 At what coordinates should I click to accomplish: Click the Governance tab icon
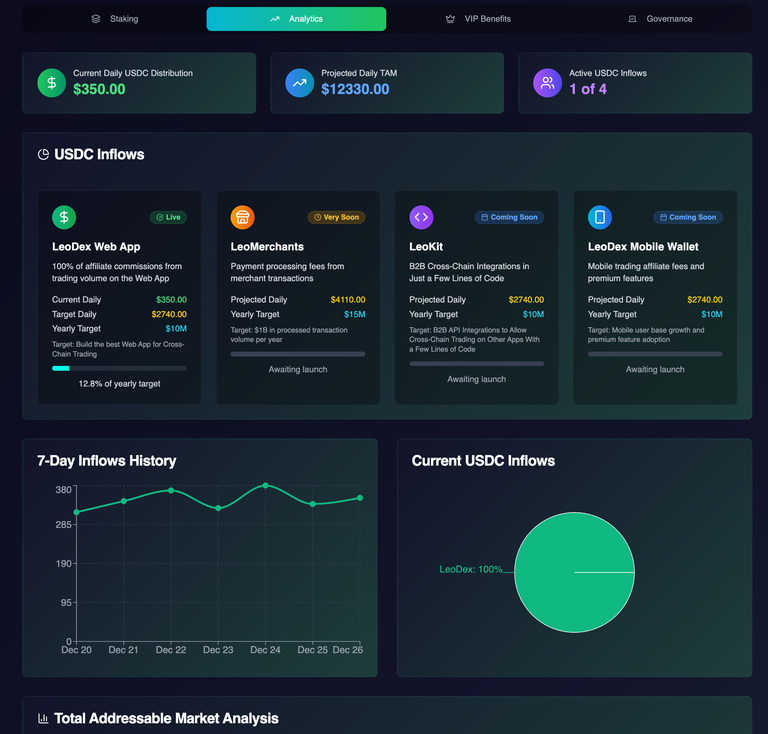pos(632,19)
